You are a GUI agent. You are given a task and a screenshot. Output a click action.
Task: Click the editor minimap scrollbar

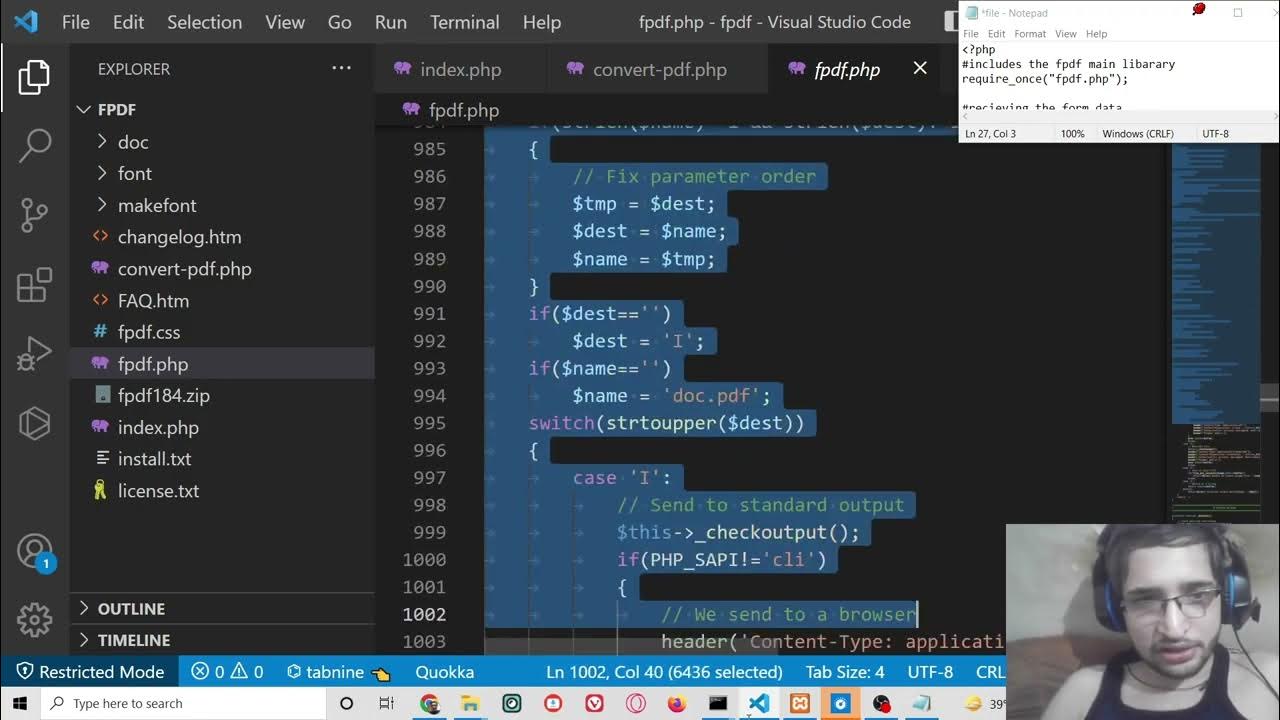tap(1268, 398)
